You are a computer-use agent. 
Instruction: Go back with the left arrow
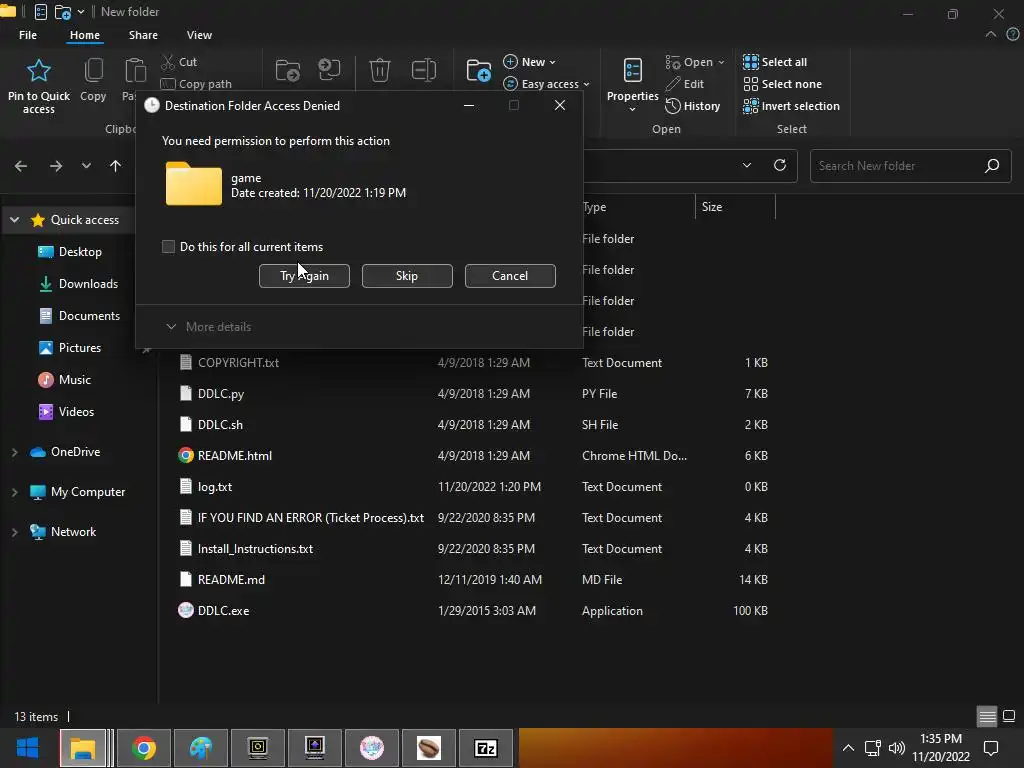21,166
